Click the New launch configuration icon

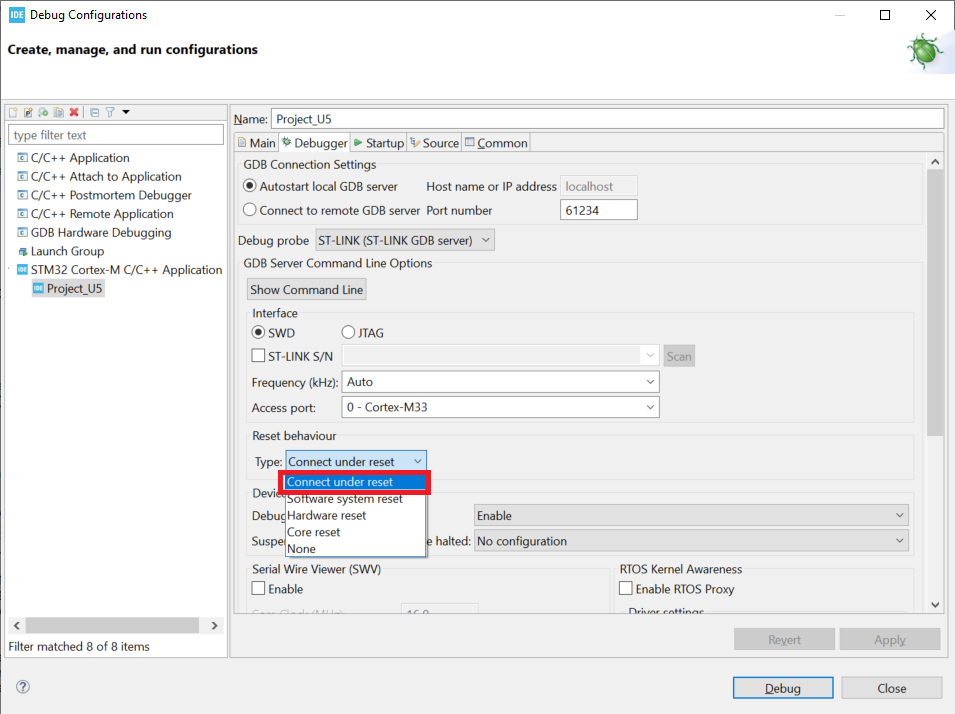13,112
